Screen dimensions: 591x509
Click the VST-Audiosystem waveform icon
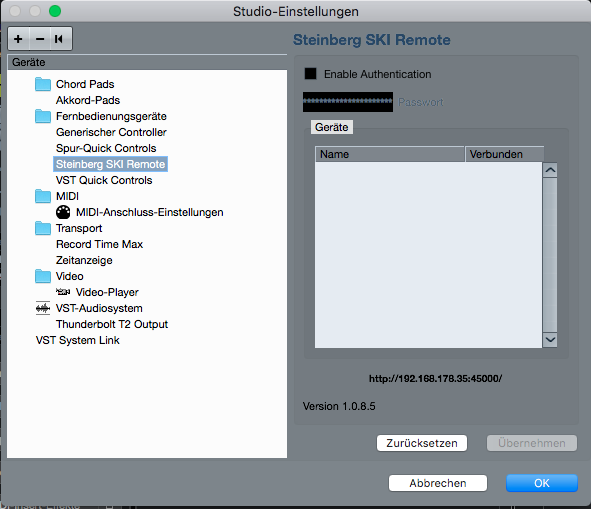pos(43,308)
